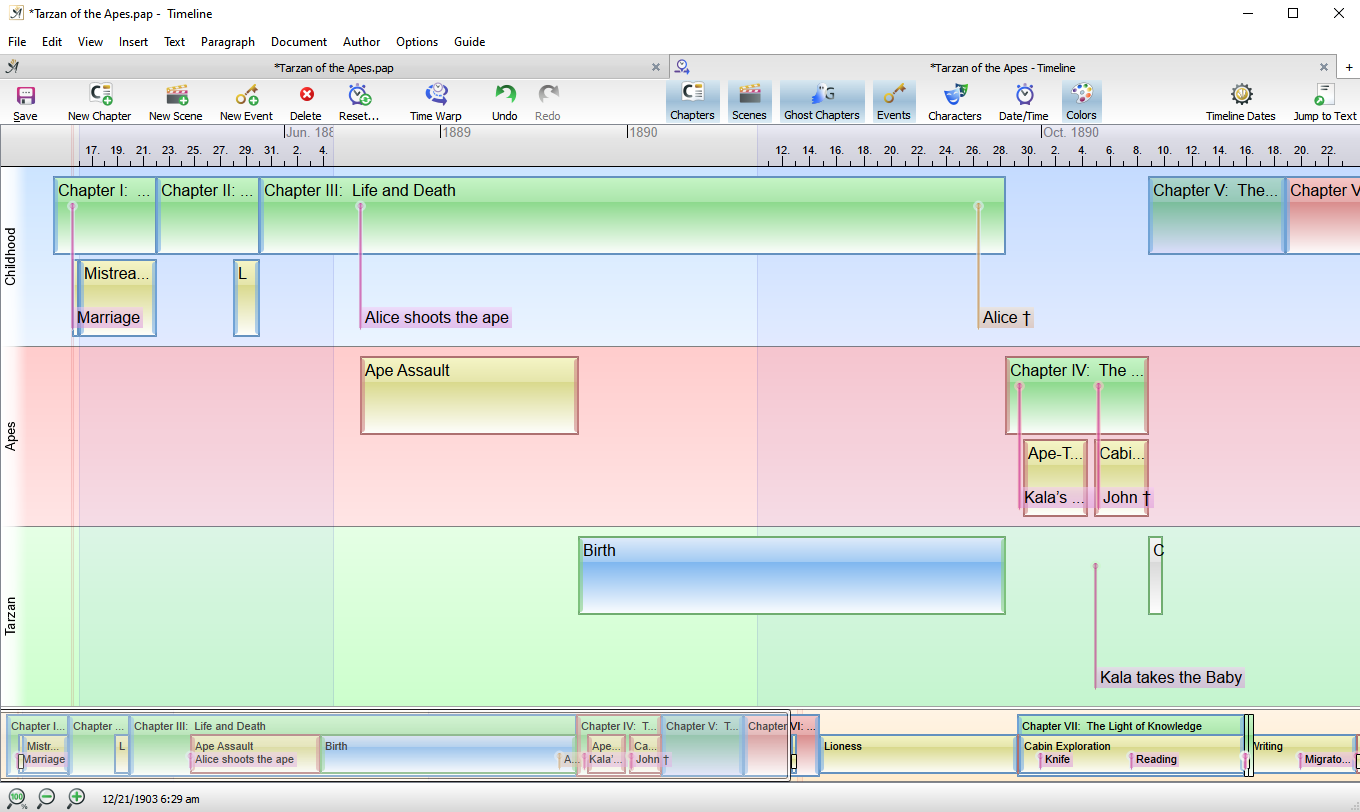Image resolution: width=1360 pixels, height=812 pixels.
Task: Open the Paragraph menu
Action: pos(228,42)
